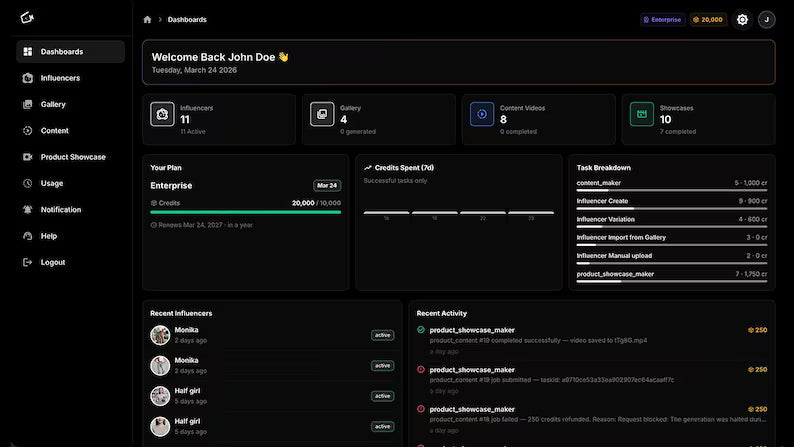Viewport: 794px width, 447px height.
Task: Open the Usage menu item
Action: click(x=70, y=183)
